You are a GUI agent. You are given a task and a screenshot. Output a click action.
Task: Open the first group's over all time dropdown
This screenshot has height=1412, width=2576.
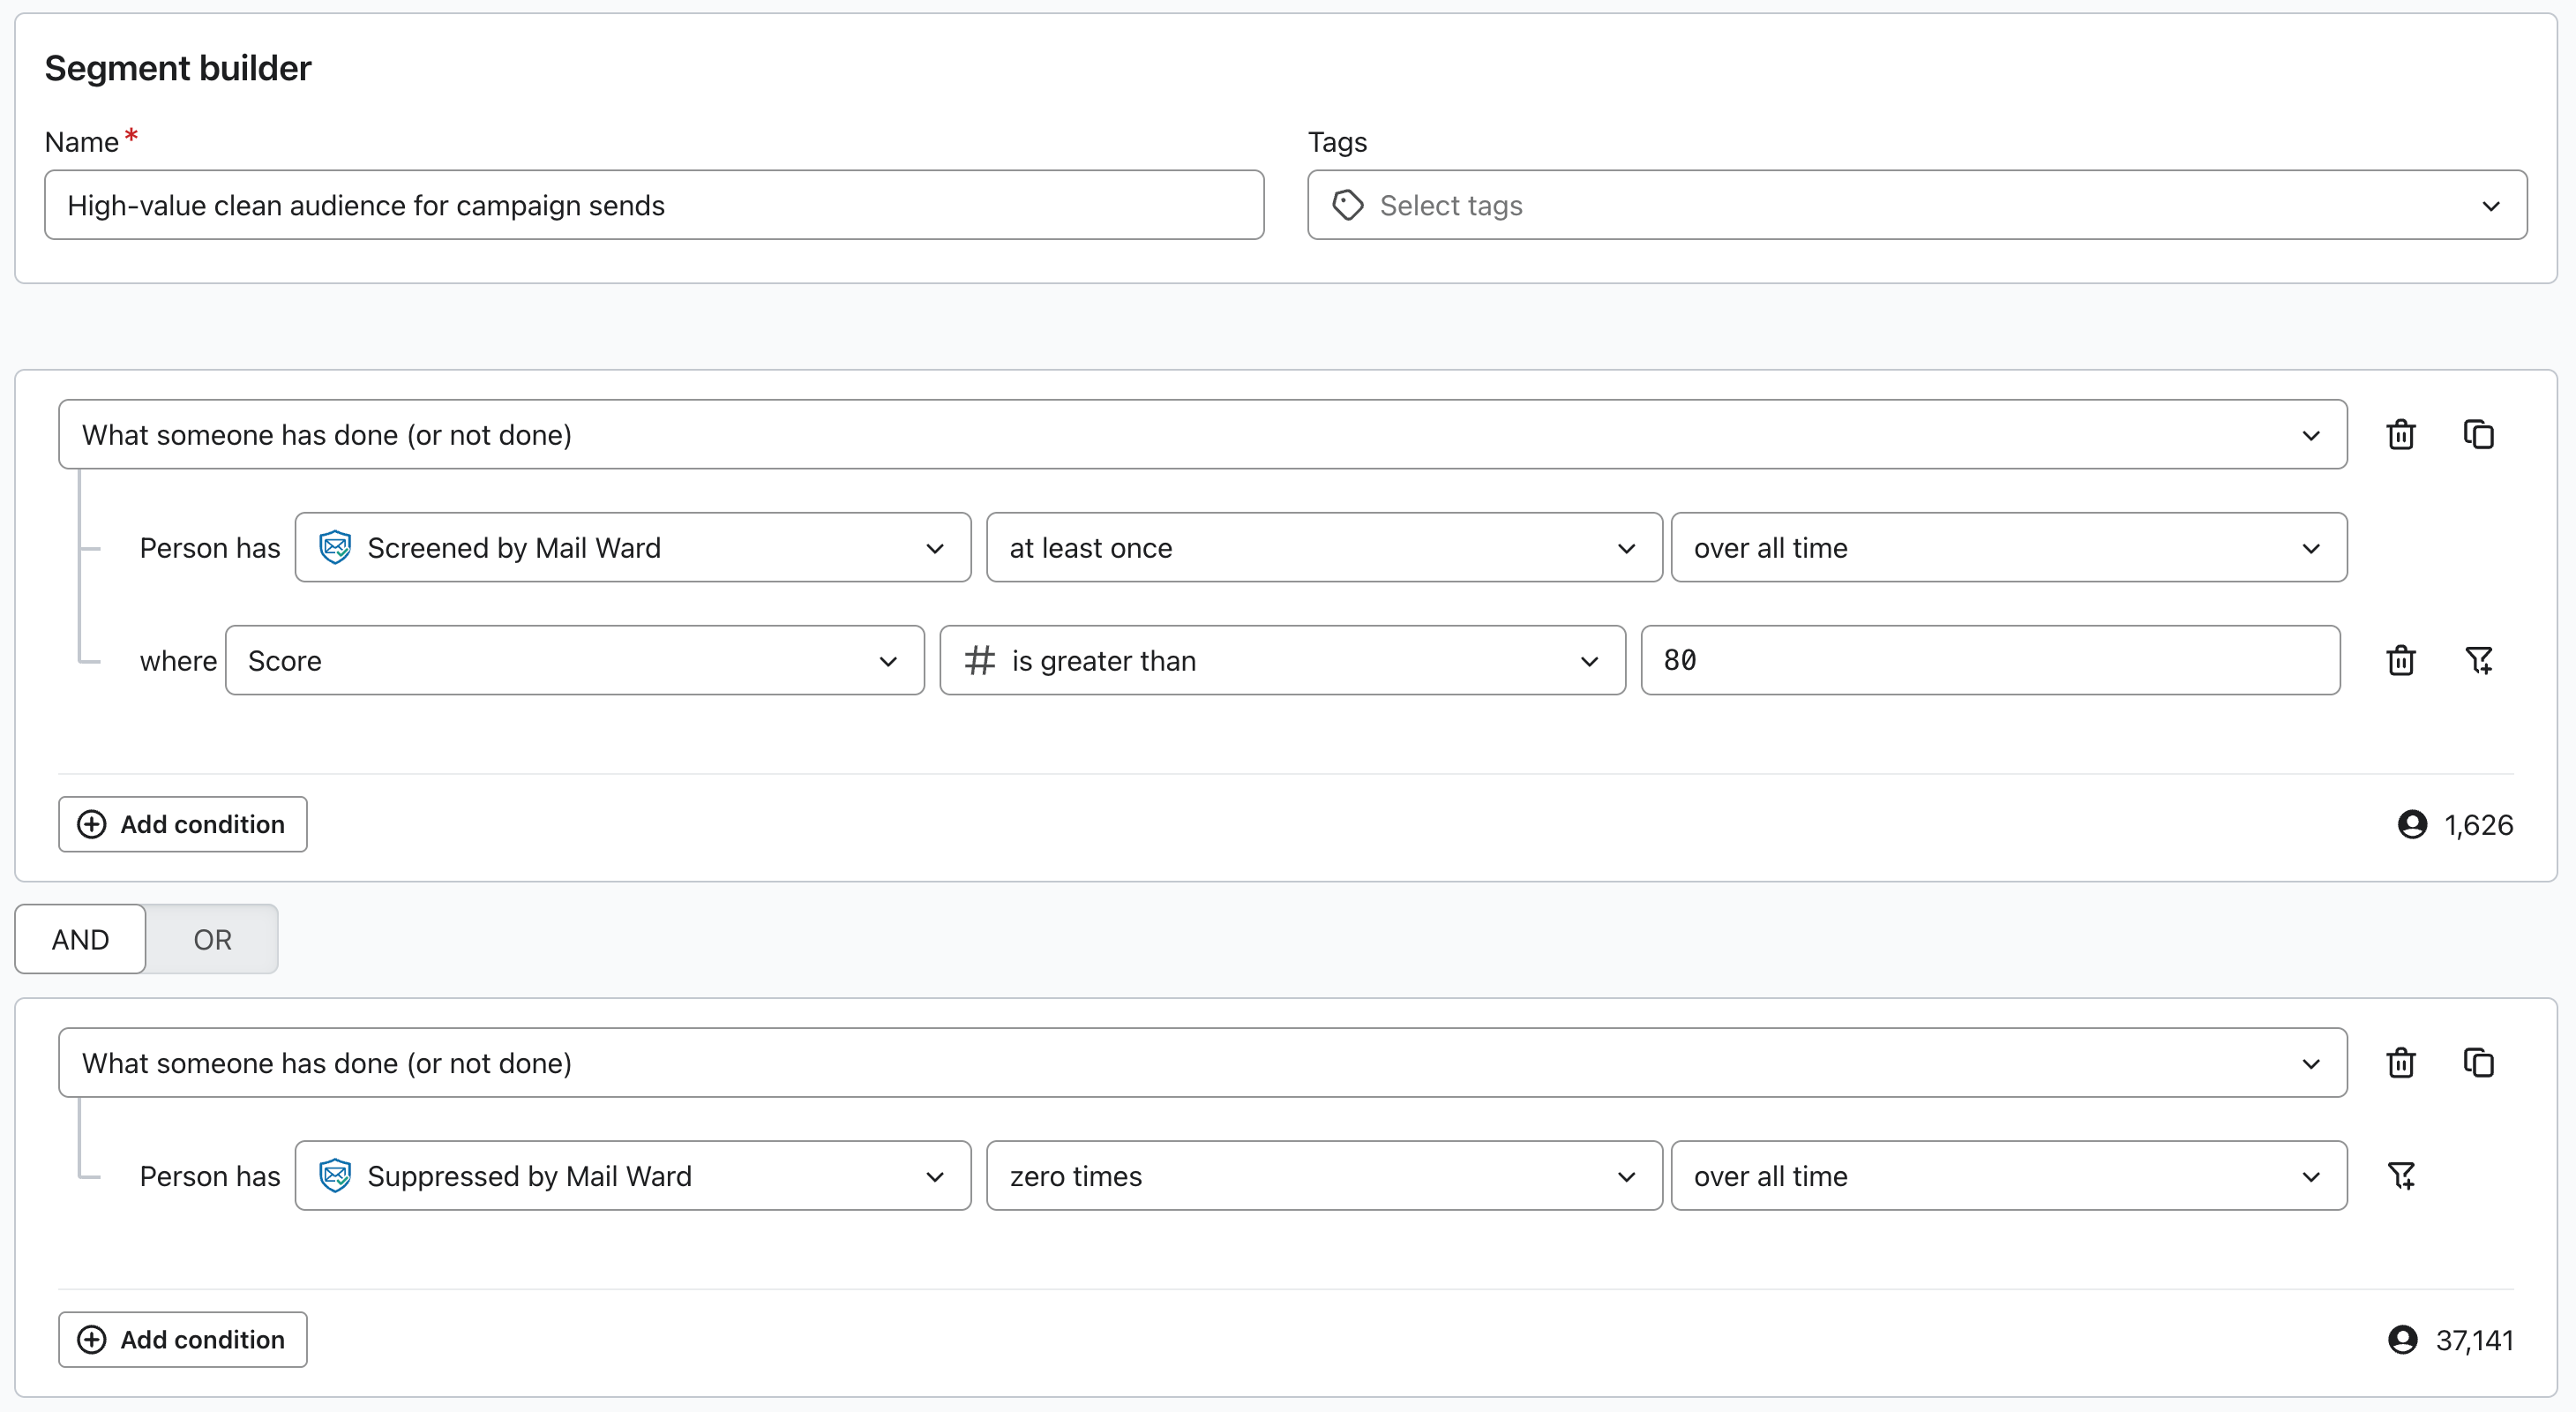tap(2009, 547)
